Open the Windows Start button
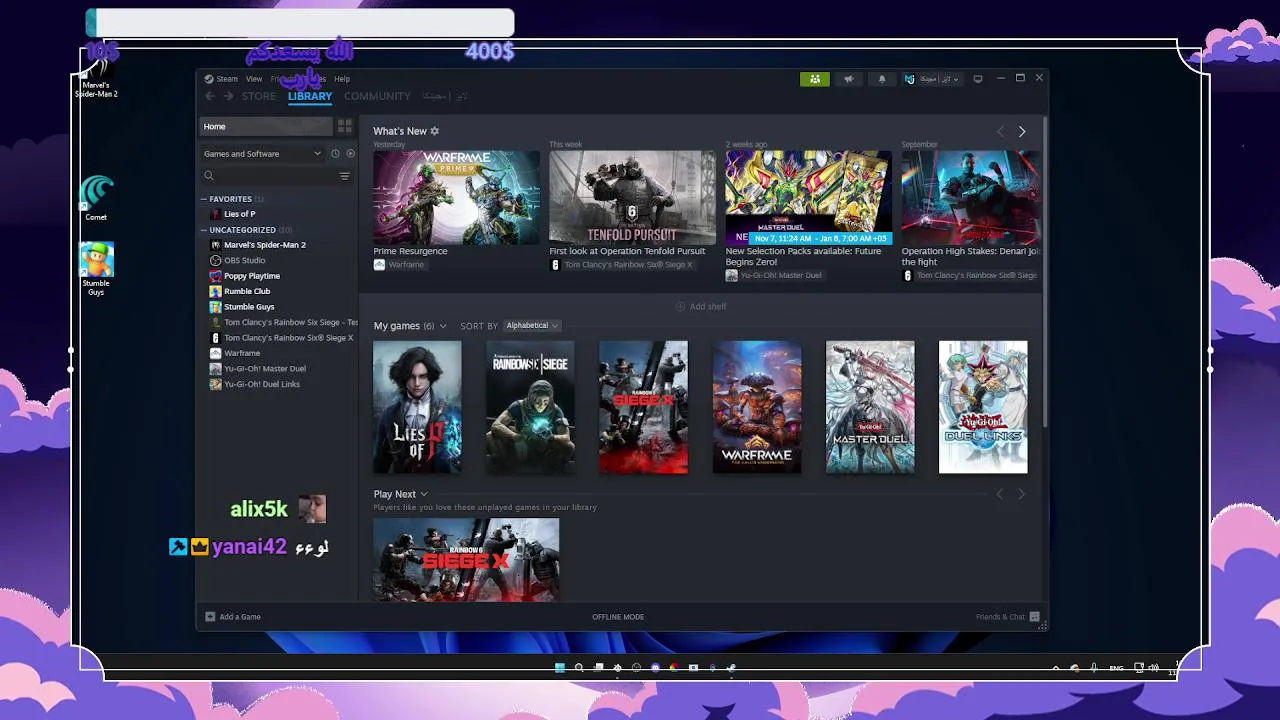Screen dimensions: 1280x720 [560, 667]
